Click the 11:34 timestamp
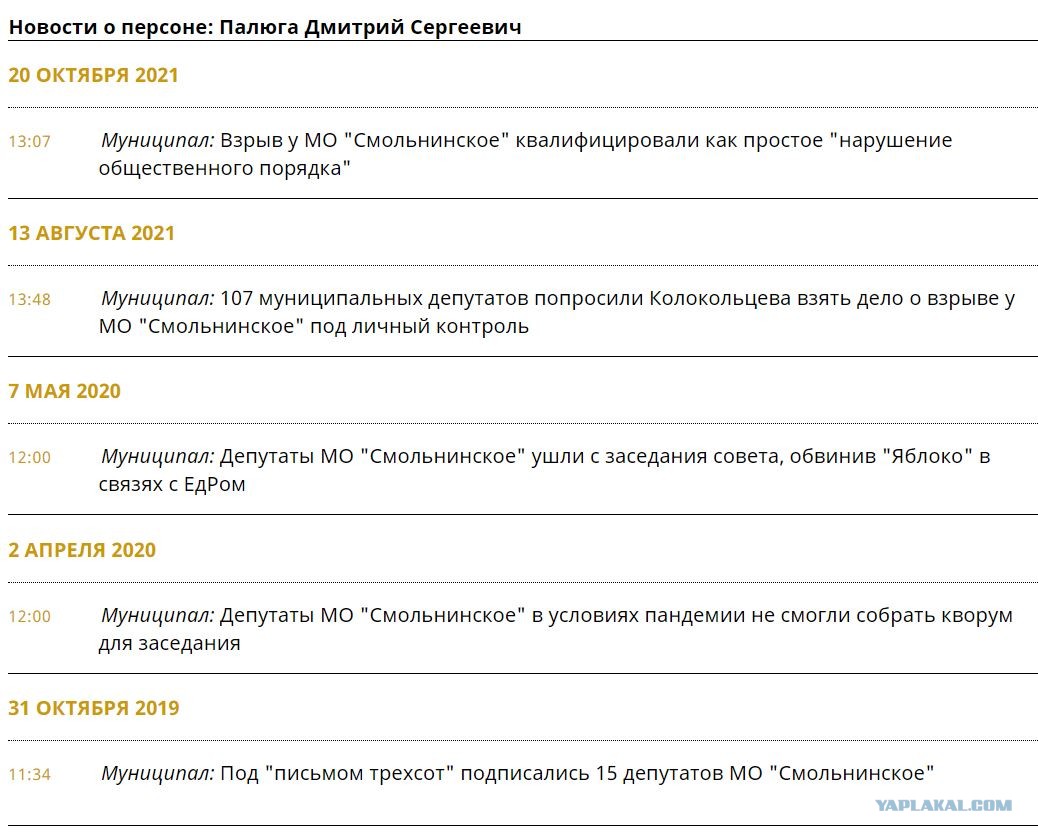Viewport: 1038px width, 835px height. 29,775
